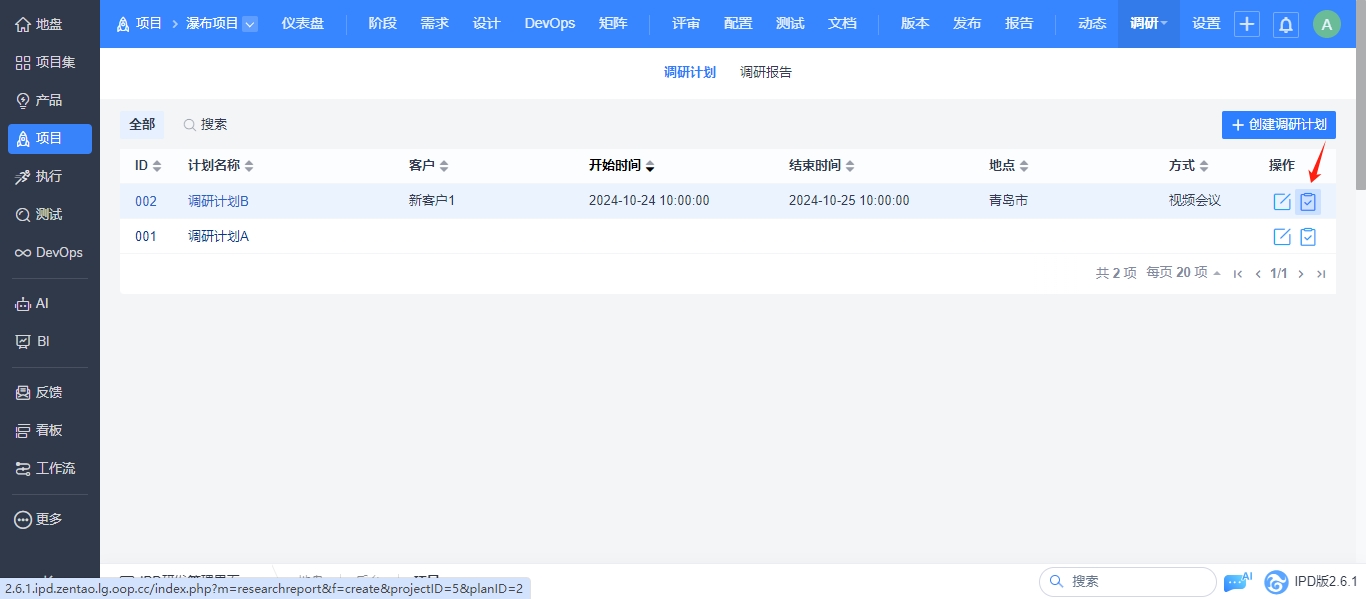The height and width of the screenshot is (599, 1366).
Task: Open BI in the sidebar
Action: pos(50,341)
